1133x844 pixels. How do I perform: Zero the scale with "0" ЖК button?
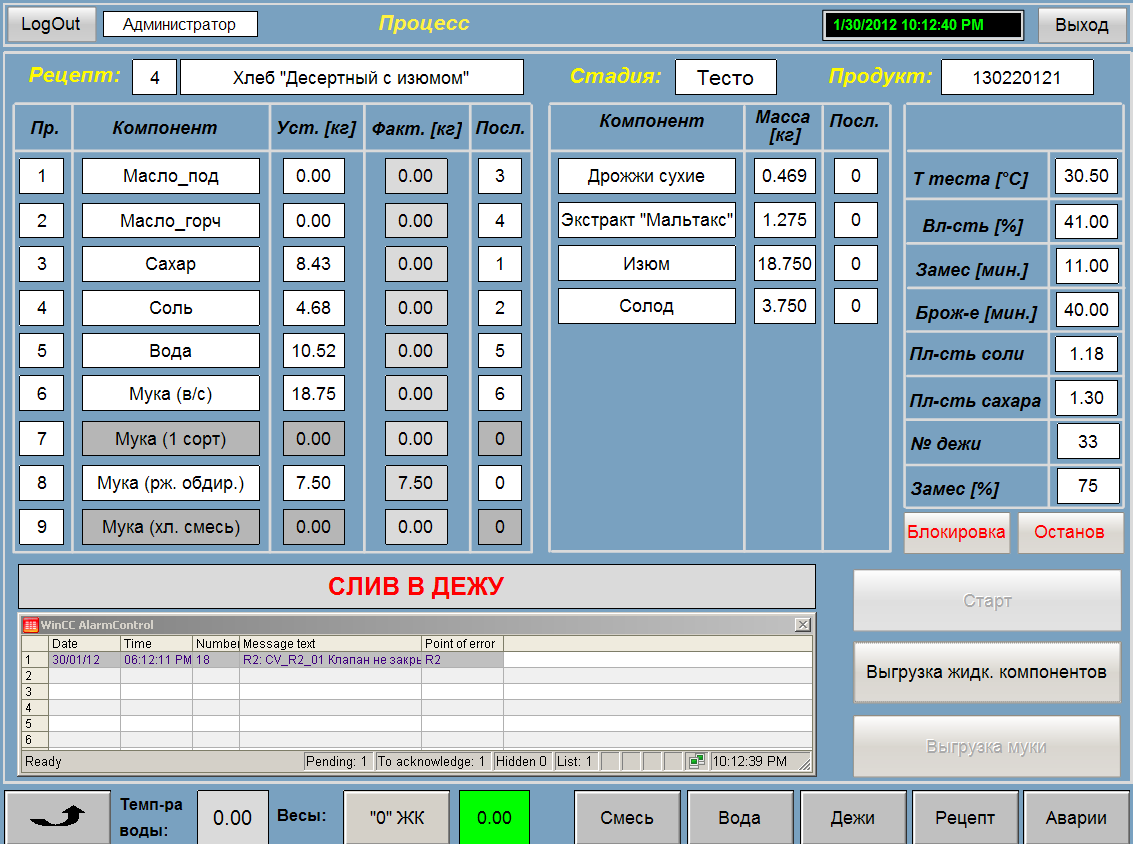click(x=396, y=817)
